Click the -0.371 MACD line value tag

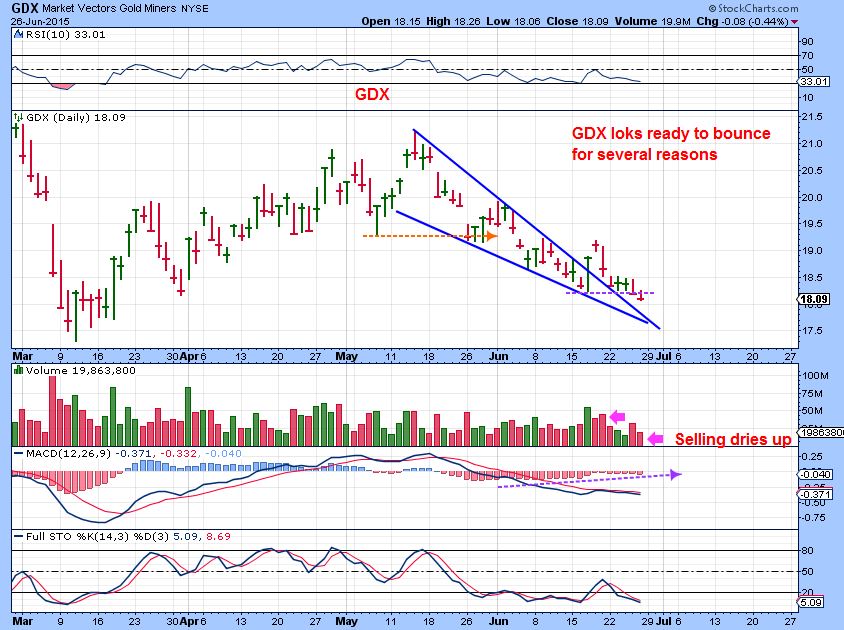click(815, 494)
